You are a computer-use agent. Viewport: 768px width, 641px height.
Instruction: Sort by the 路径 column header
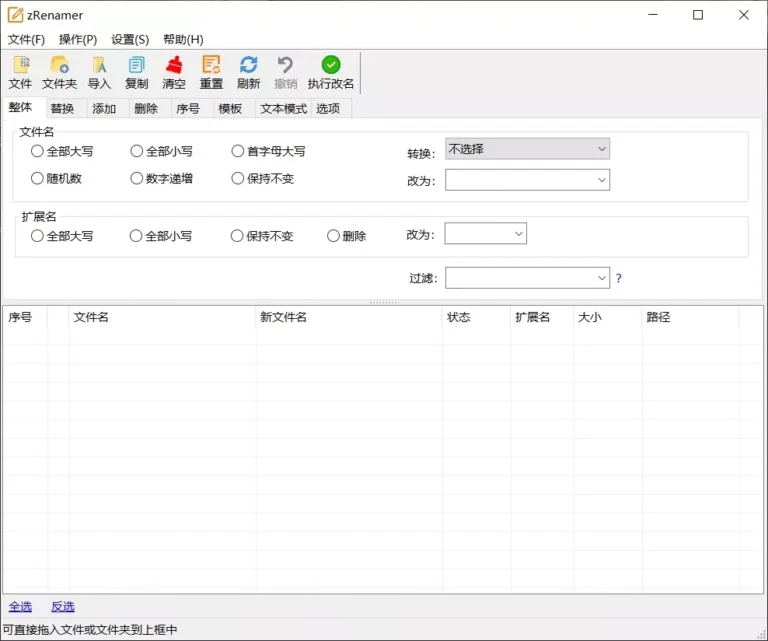(690, 317)
